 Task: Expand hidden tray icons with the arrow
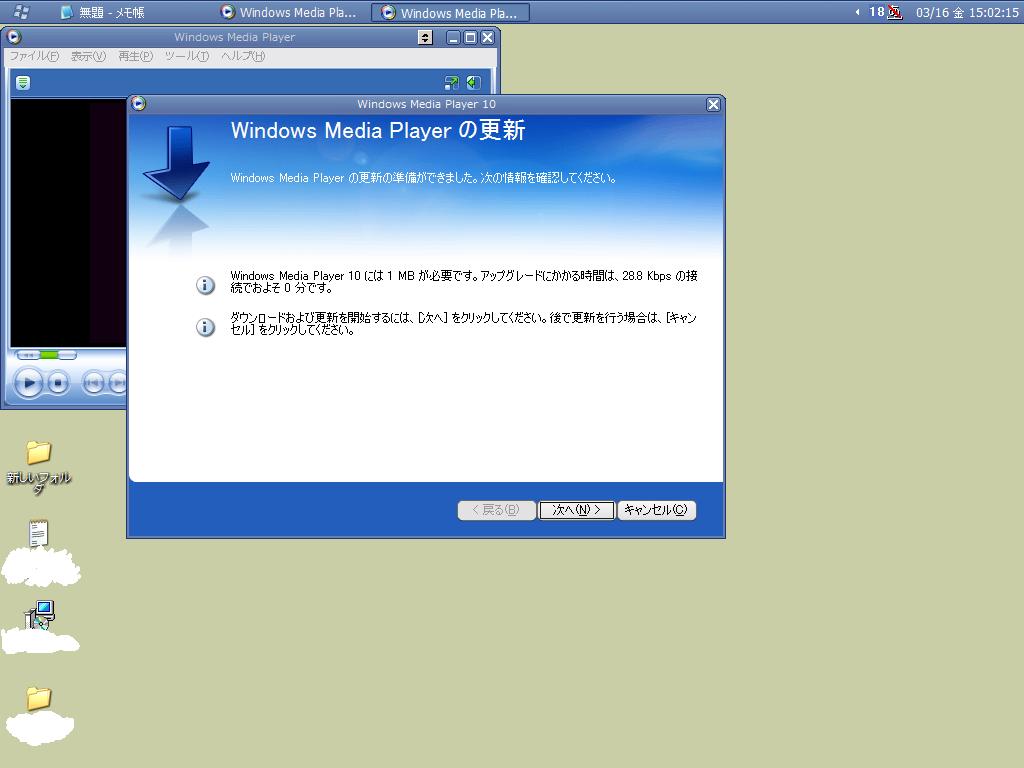click(857, 12)
